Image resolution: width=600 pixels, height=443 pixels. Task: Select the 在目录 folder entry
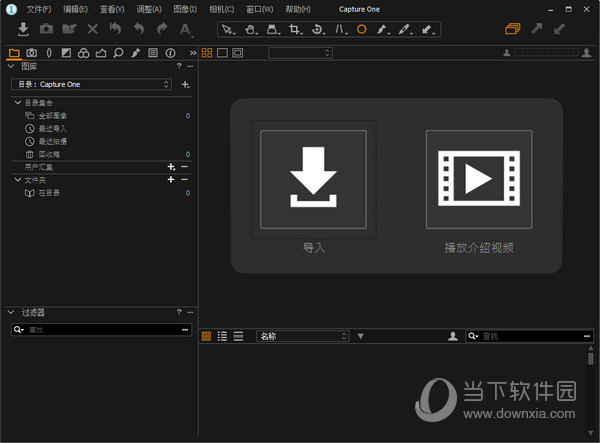pos(103,193)
